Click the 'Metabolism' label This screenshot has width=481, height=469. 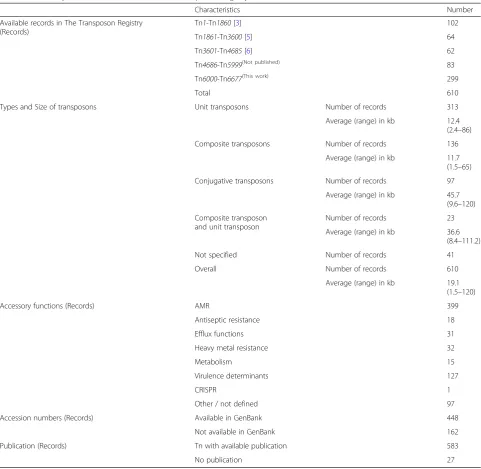213,362
